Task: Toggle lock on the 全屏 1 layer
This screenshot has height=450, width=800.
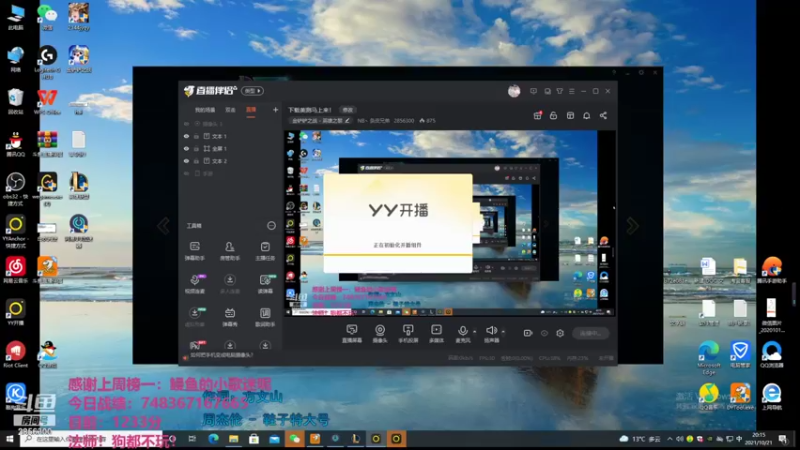Action: click(196, 148)
